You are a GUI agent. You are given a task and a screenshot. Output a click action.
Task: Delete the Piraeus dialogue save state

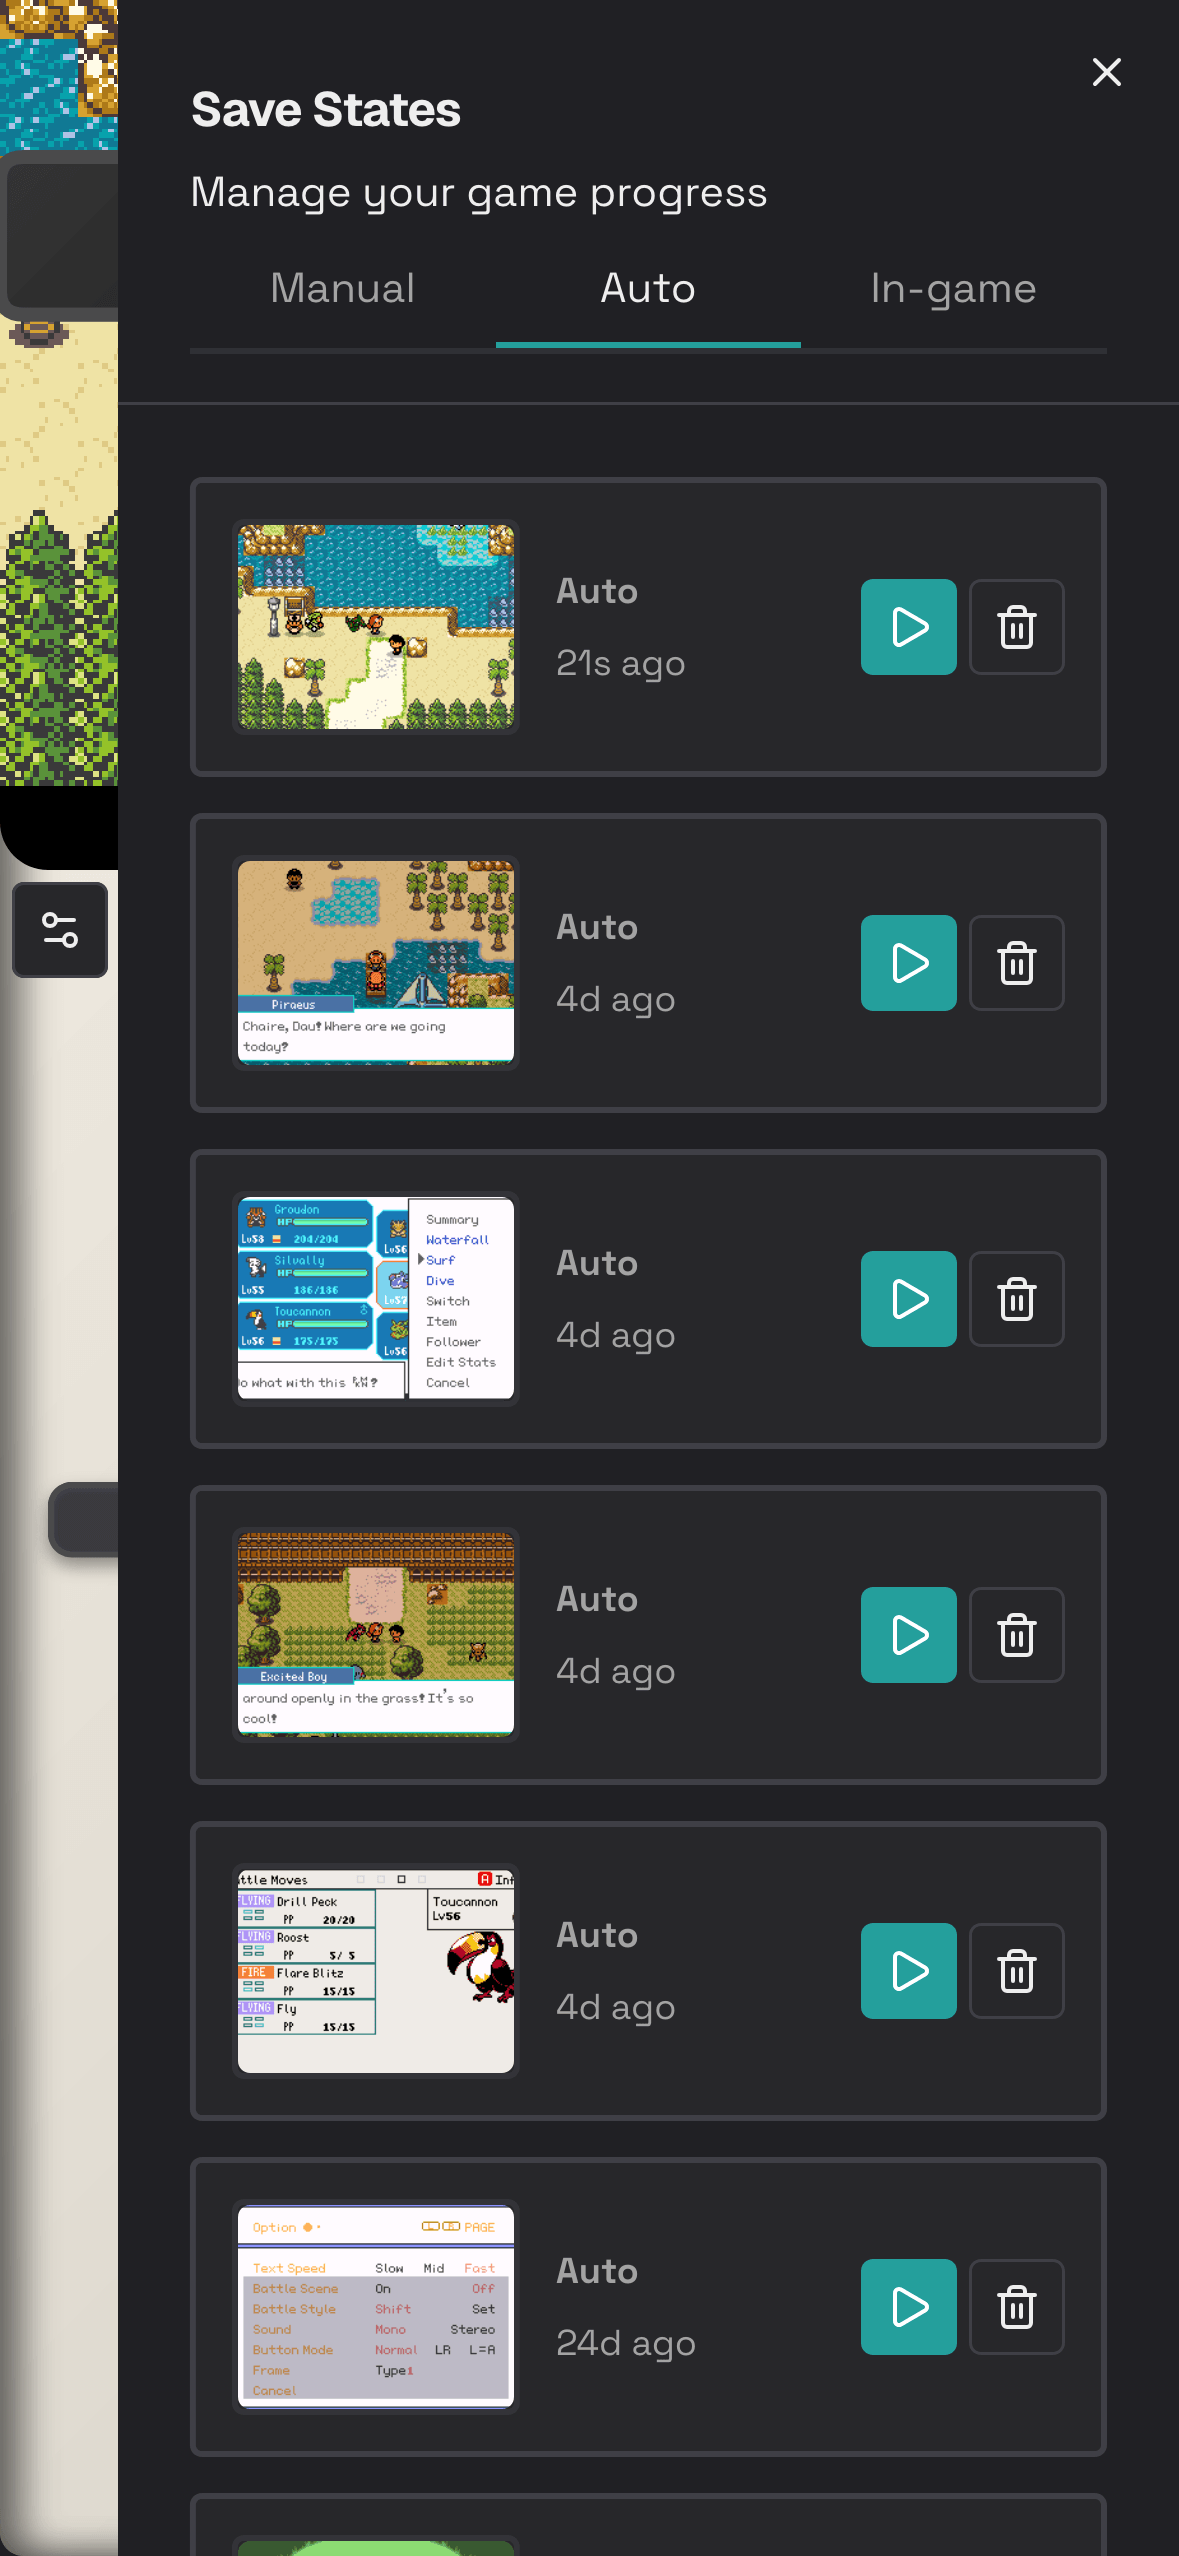[1017, 963]
